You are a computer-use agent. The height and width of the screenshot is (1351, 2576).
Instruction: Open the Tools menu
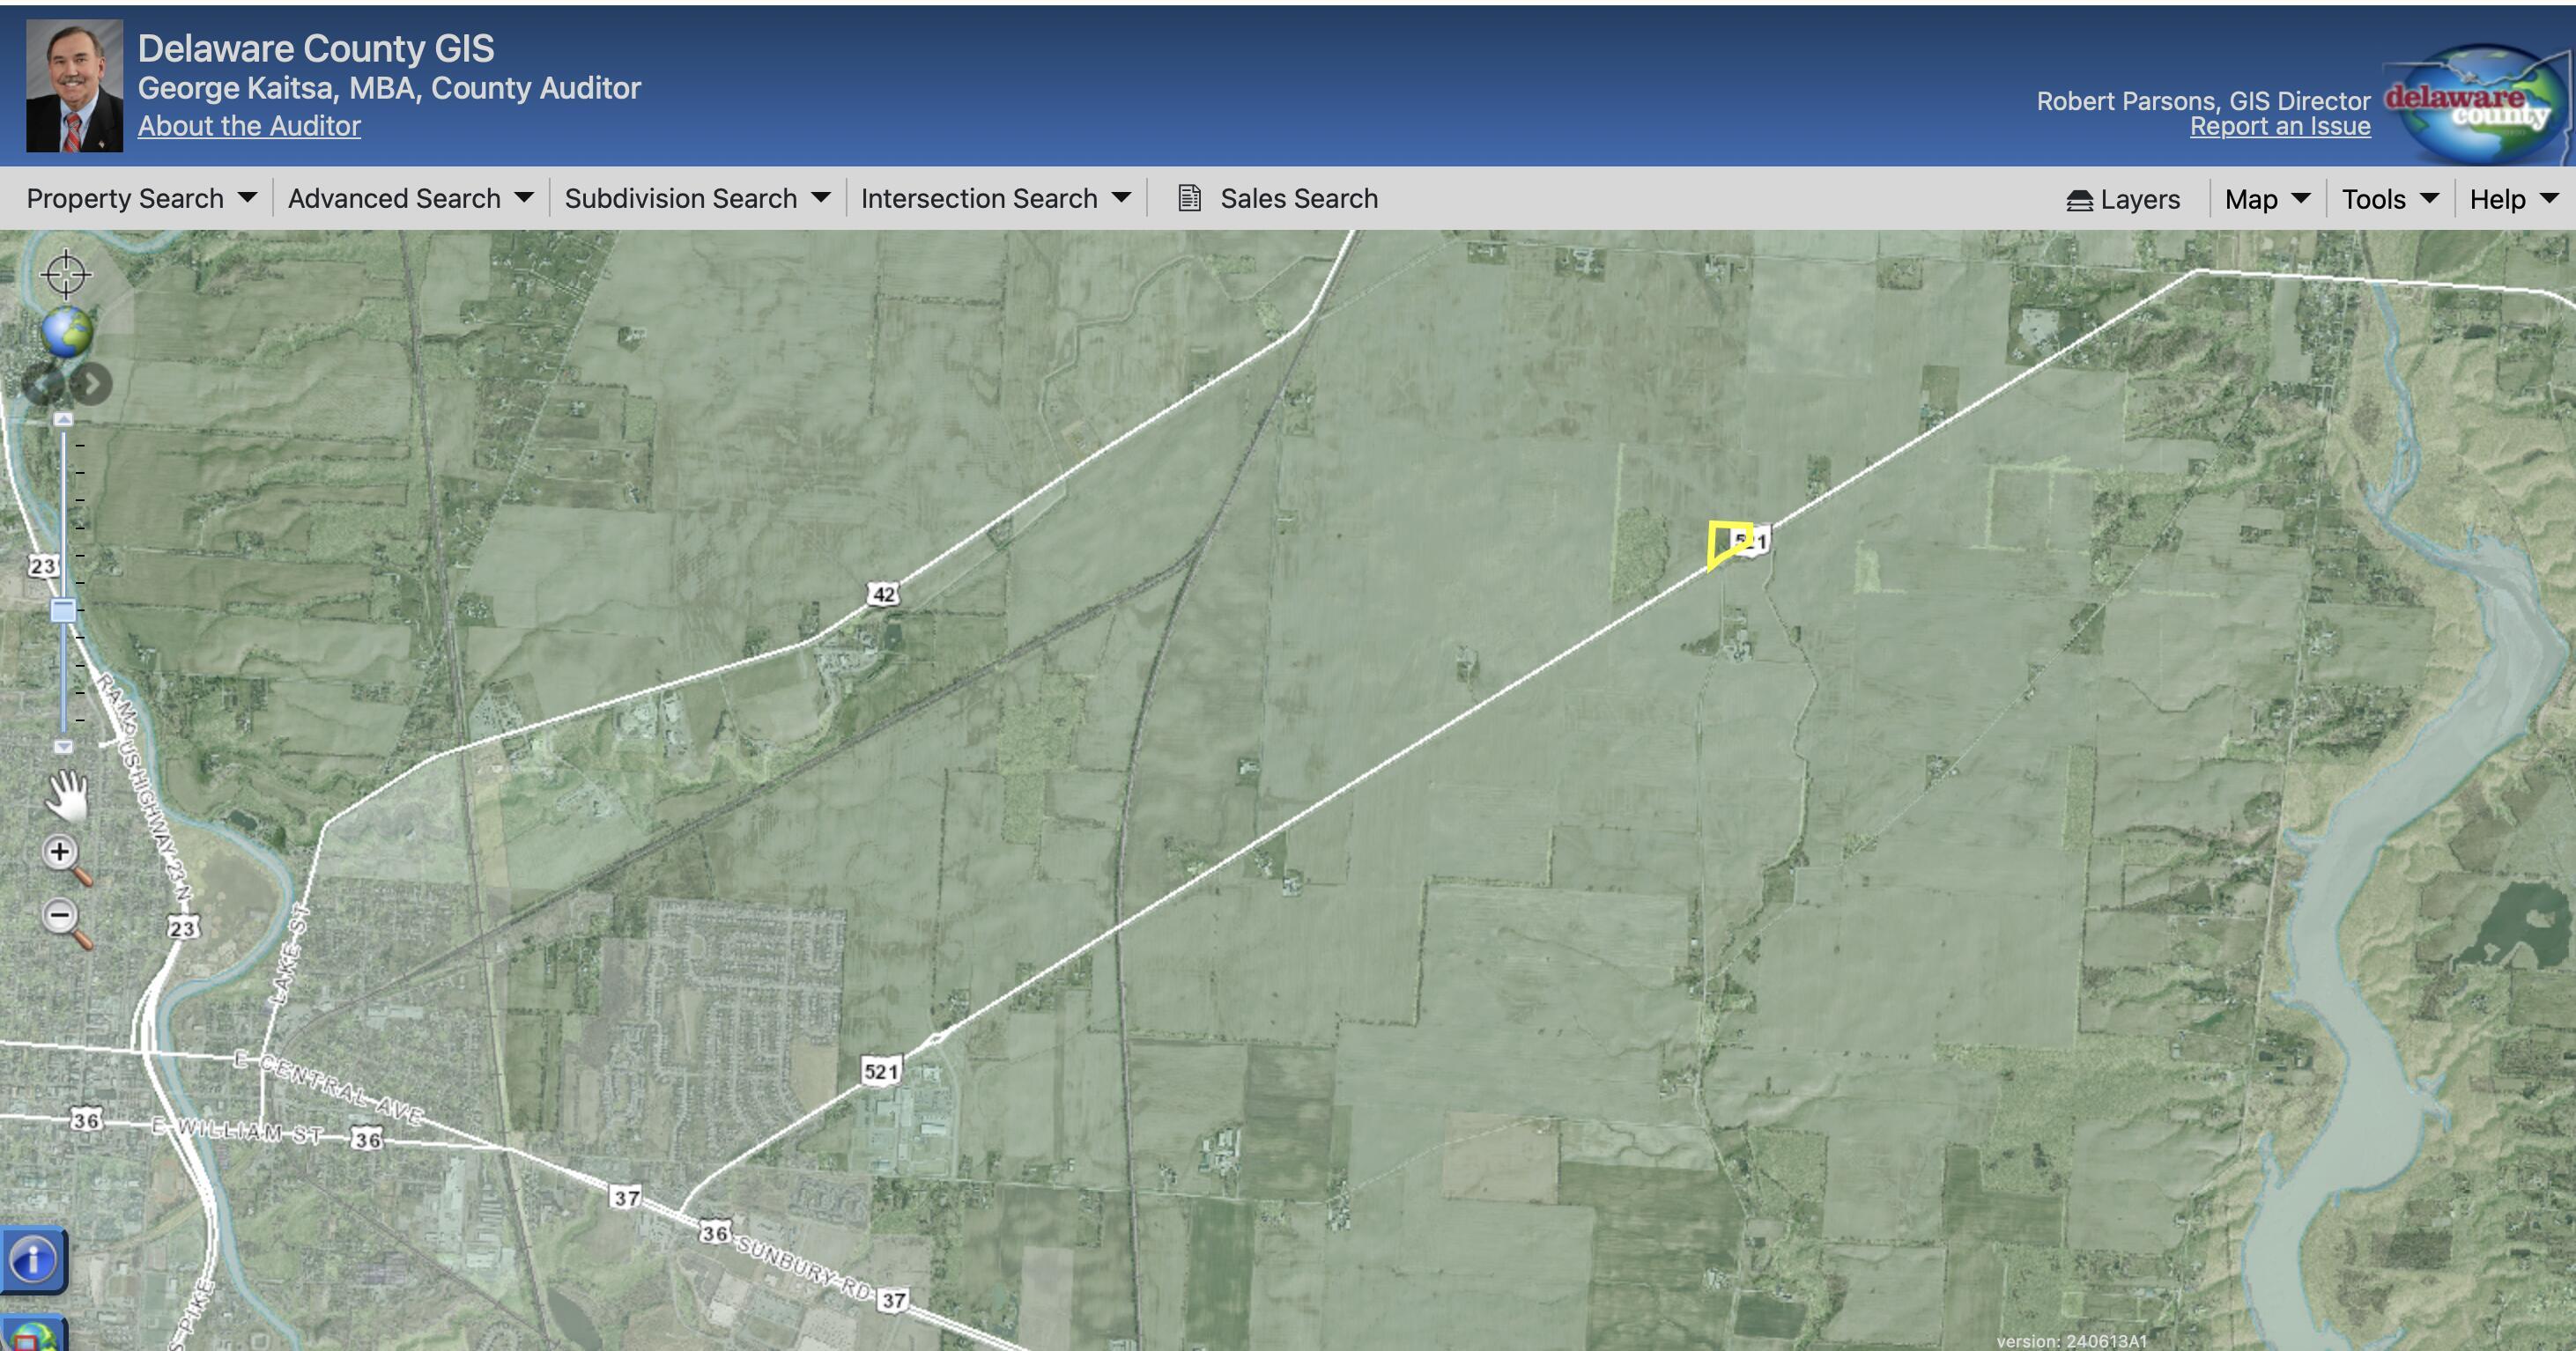click(2390, 199)
